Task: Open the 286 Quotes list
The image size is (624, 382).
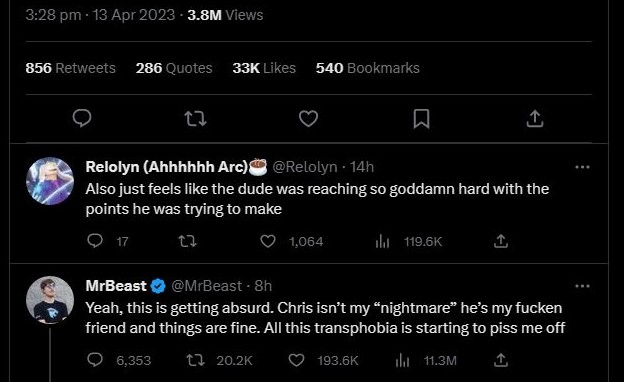Action: (x=174, y=68)
